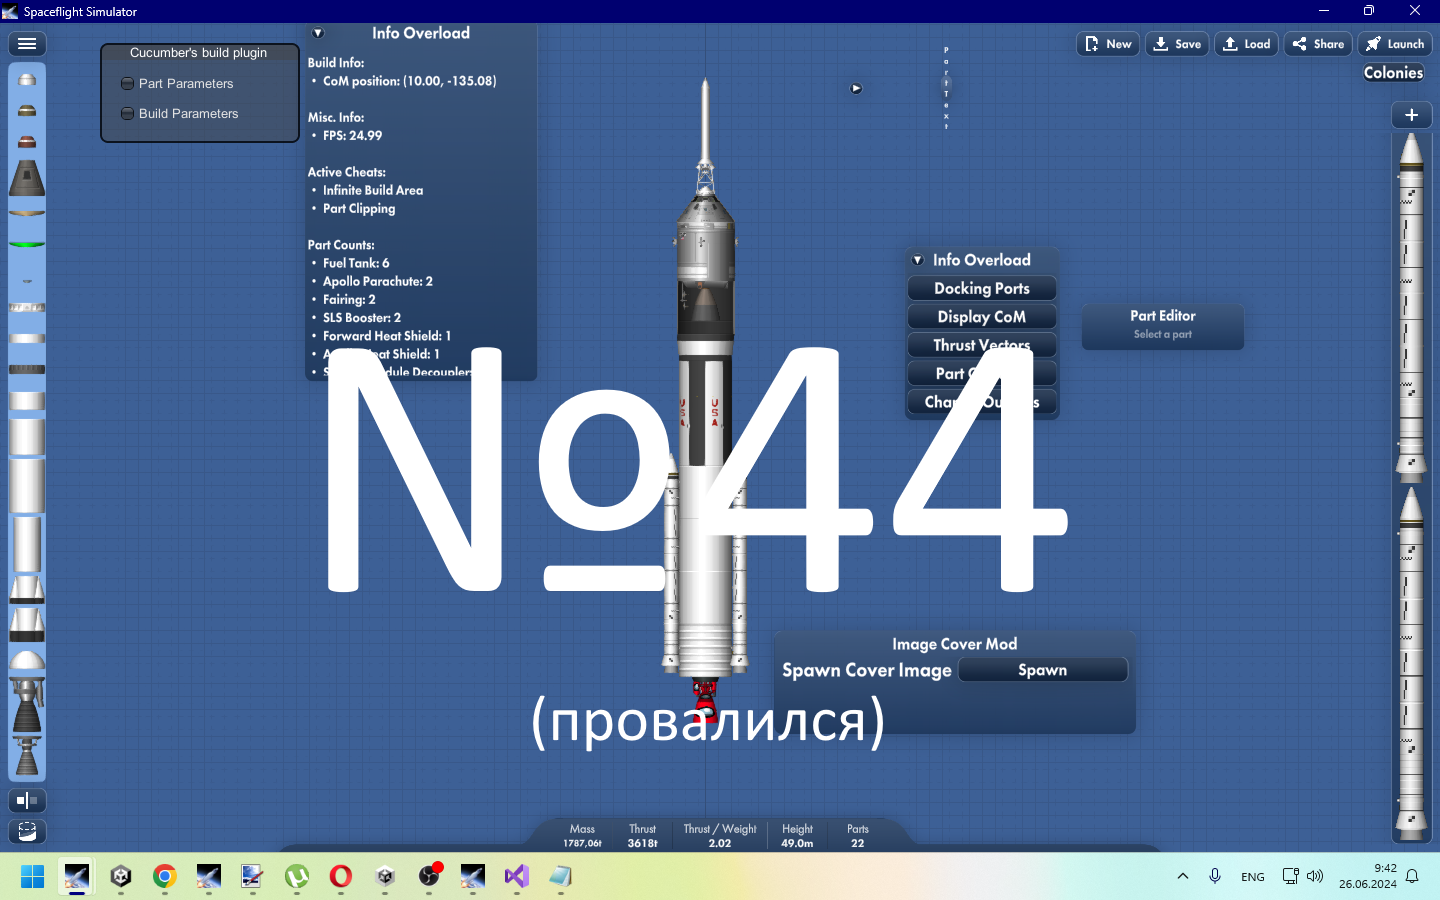Open Windows Start menu

click(32, 877)
